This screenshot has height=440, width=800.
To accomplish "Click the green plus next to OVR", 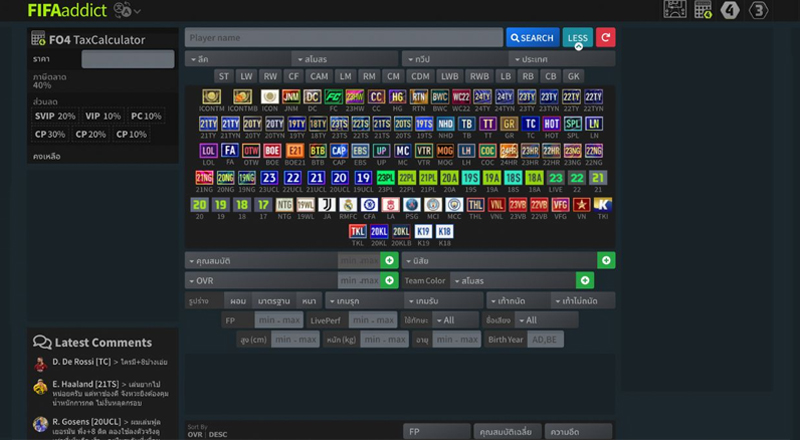I will [x=390, y=280].
